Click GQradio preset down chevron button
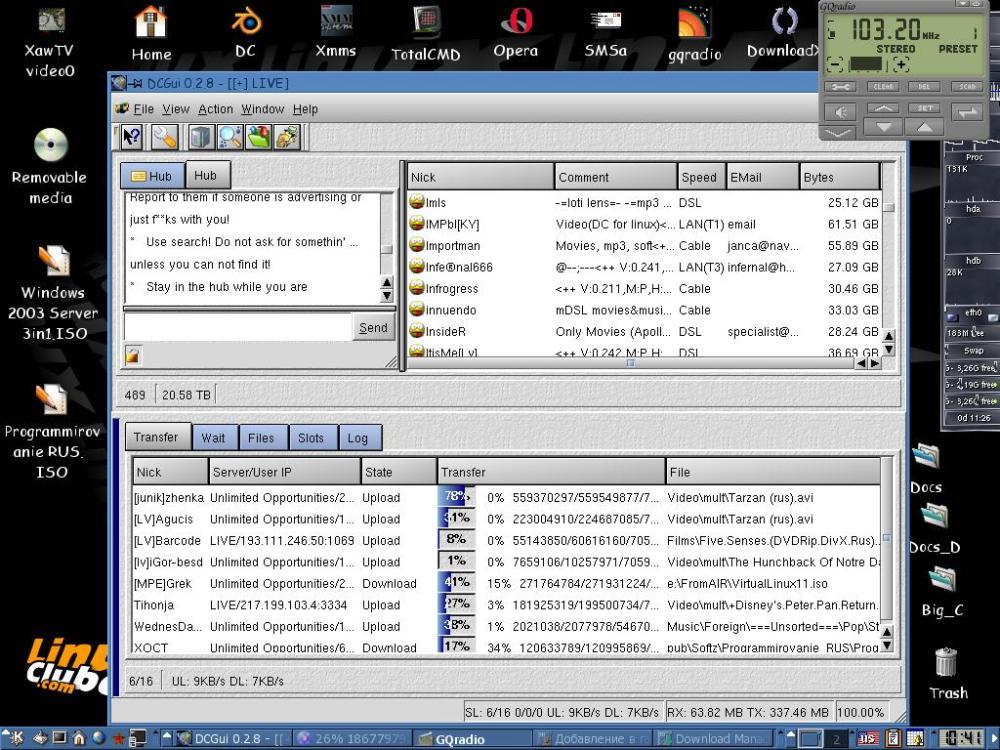Viewport: 1000px width, 750px height. 837,133
